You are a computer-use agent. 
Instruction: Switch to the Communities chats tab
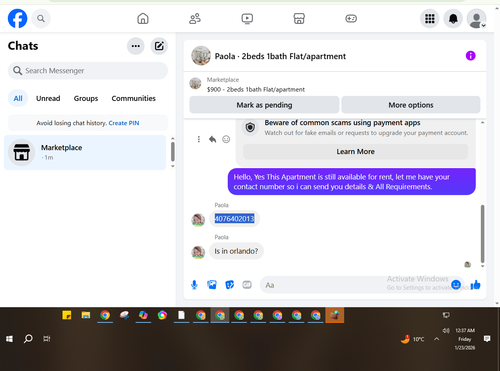point(133,98)
